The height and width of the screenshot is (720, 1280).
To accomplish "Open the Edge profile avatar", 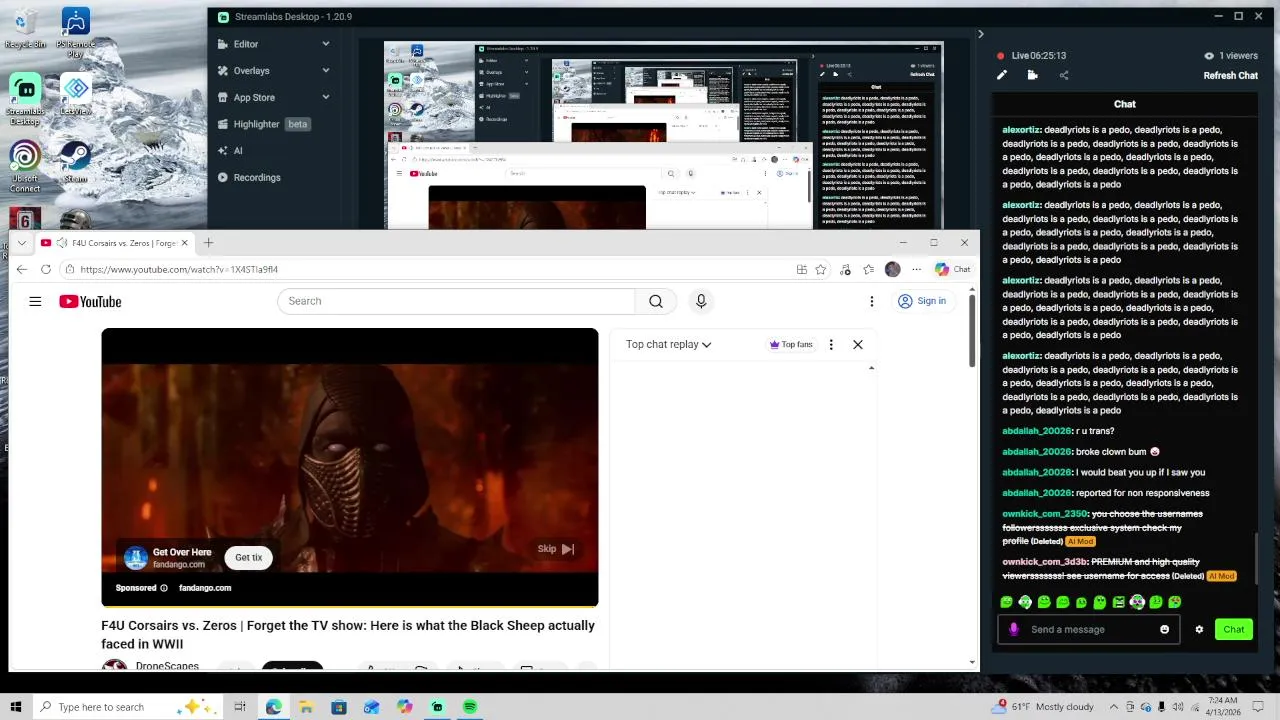I will pyautogui.click(x=893, y=269).
